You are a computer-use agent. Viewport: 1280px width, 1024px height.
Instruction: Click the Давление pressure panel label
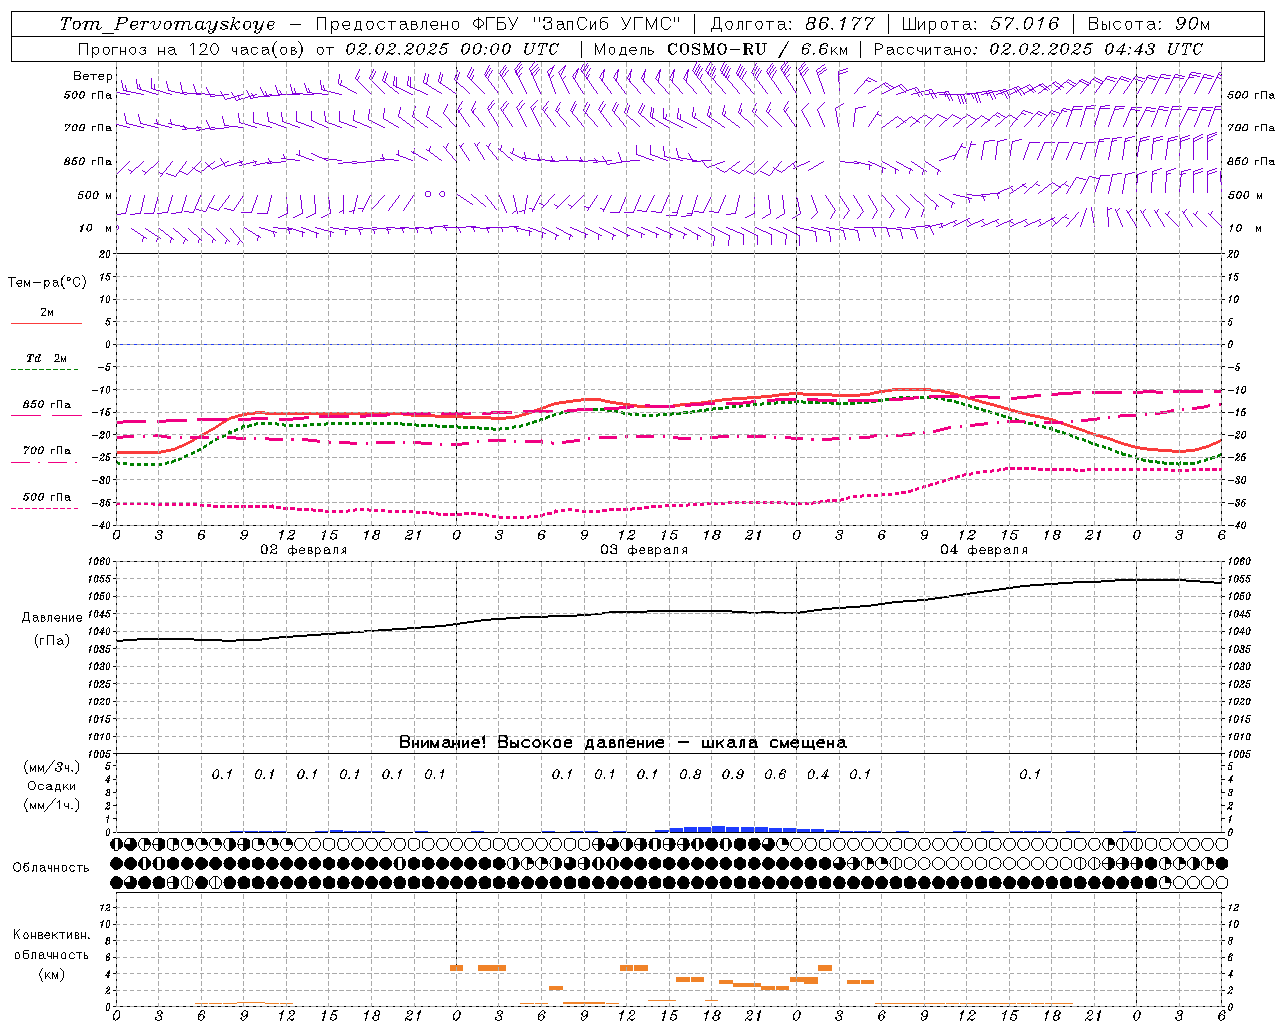coord(52,618)
